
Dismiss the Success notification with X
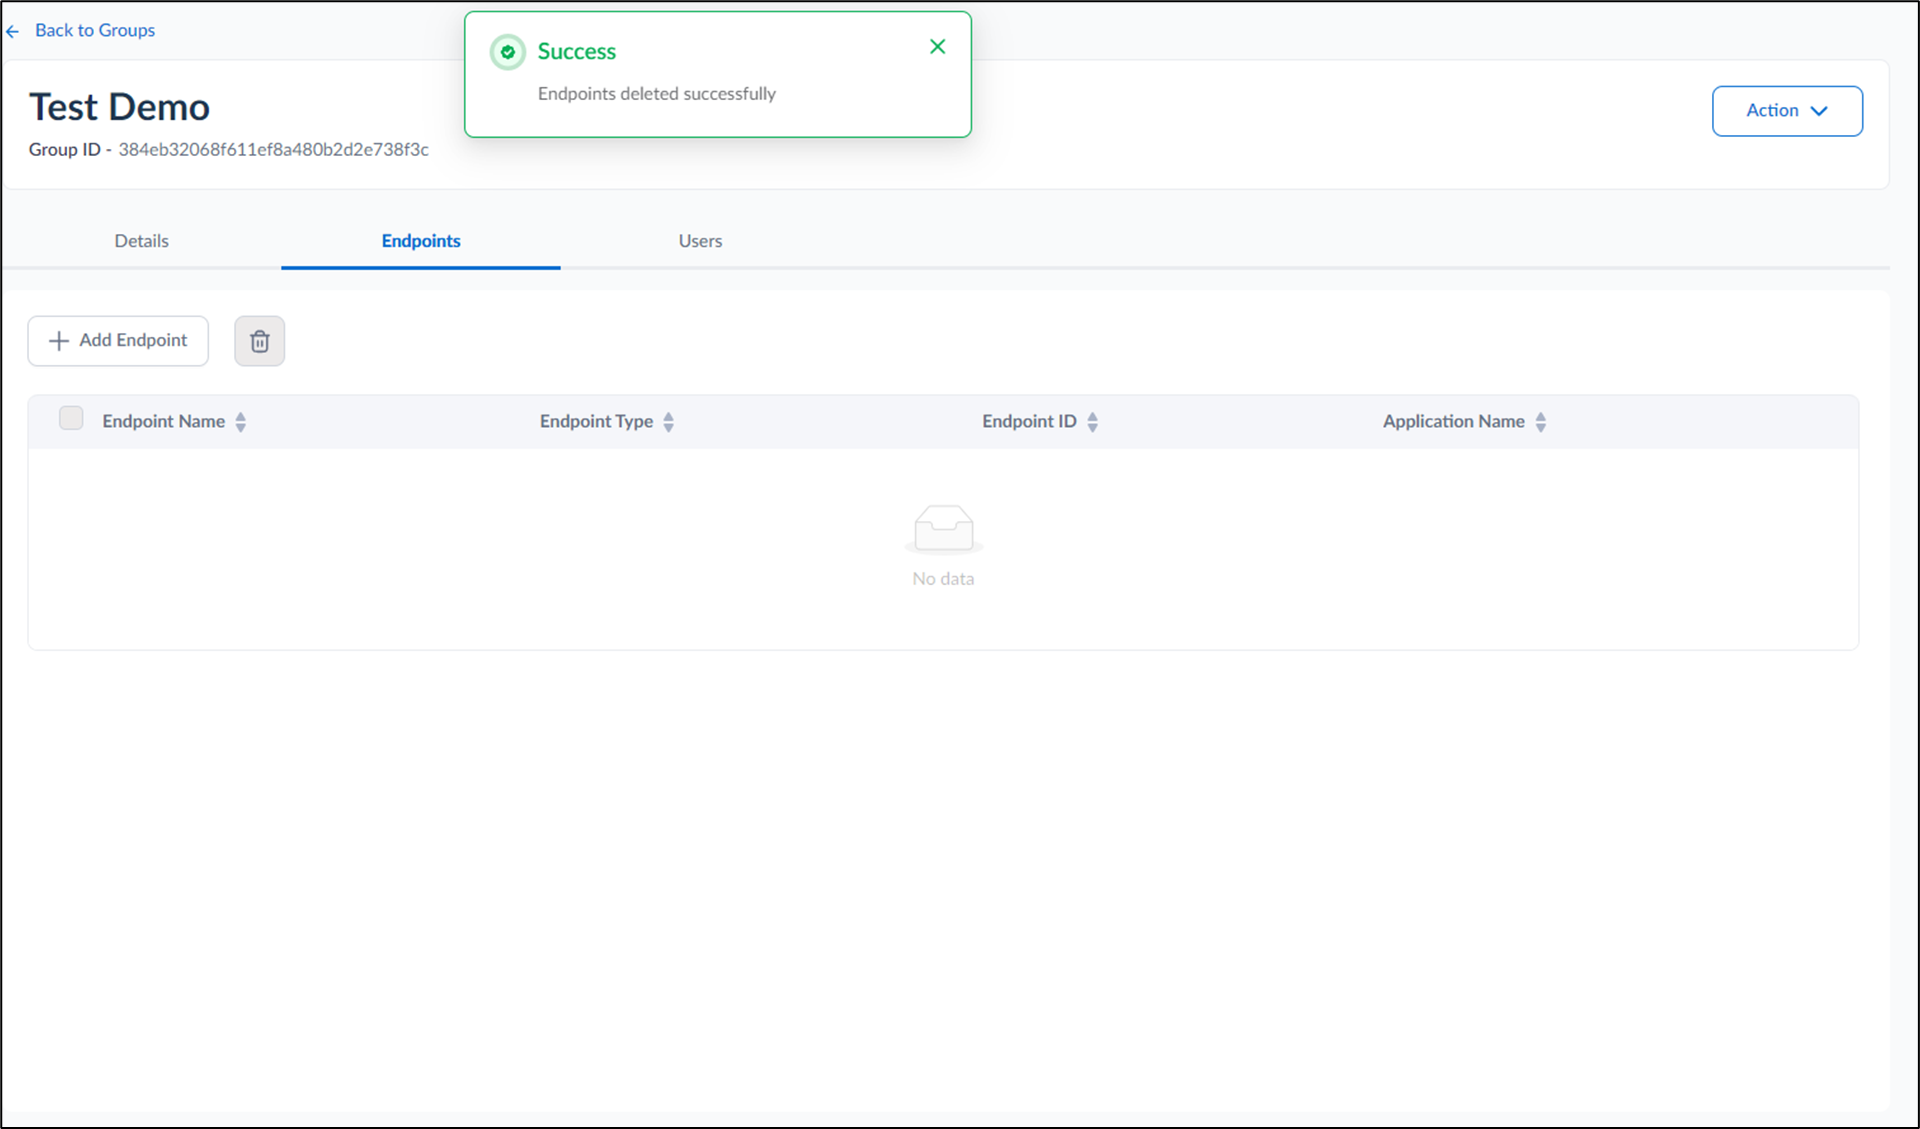(937, 47)
